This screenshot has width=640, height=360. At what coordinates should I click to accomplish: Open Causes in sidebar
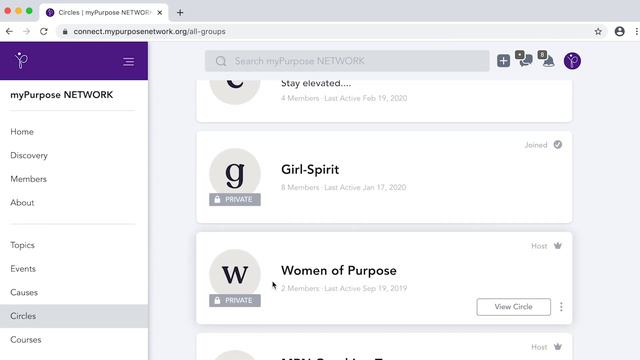click(x=24, y=293)
